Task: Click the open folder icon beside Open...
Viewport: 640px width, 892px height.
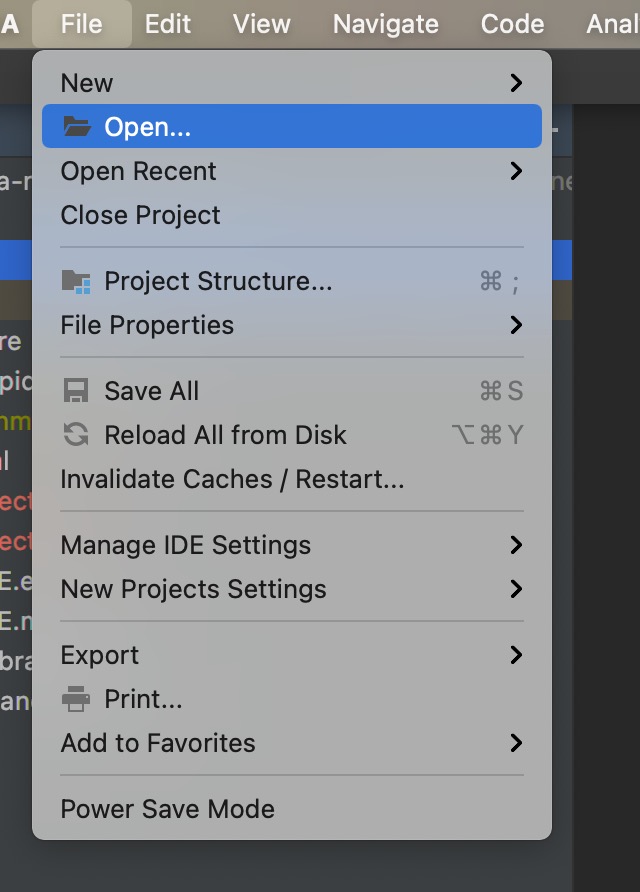Action: tap(77, 126)
